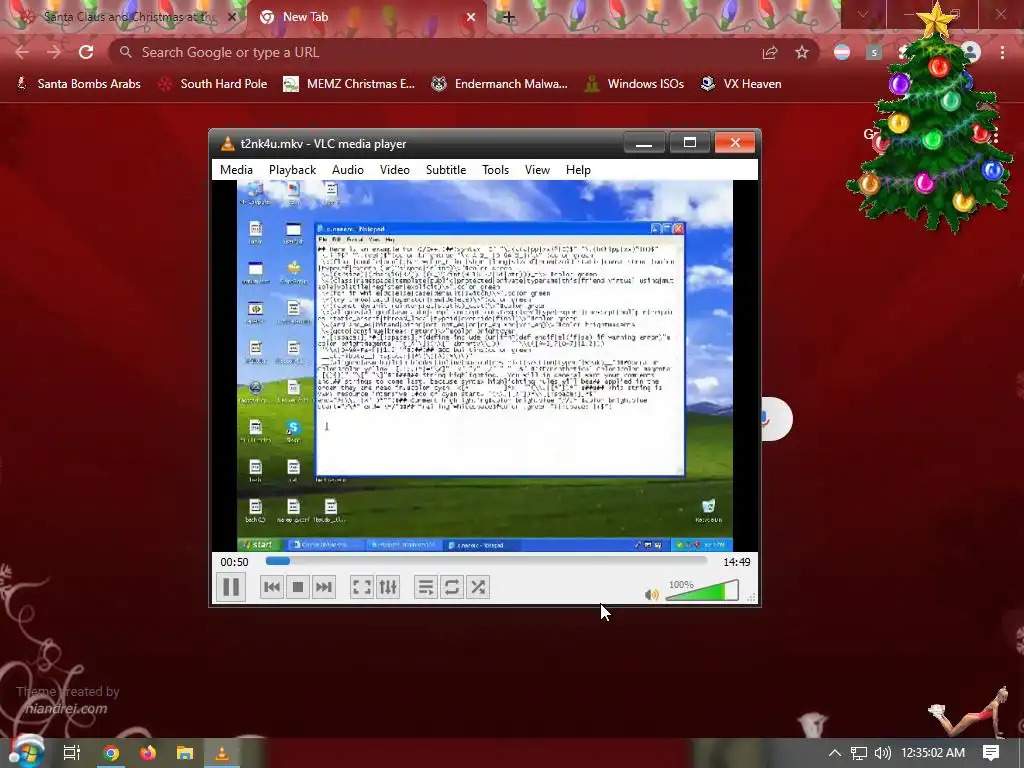Toggle loop mode in VLC
The image size is (1024, 768).
click(x=452, y=587)
